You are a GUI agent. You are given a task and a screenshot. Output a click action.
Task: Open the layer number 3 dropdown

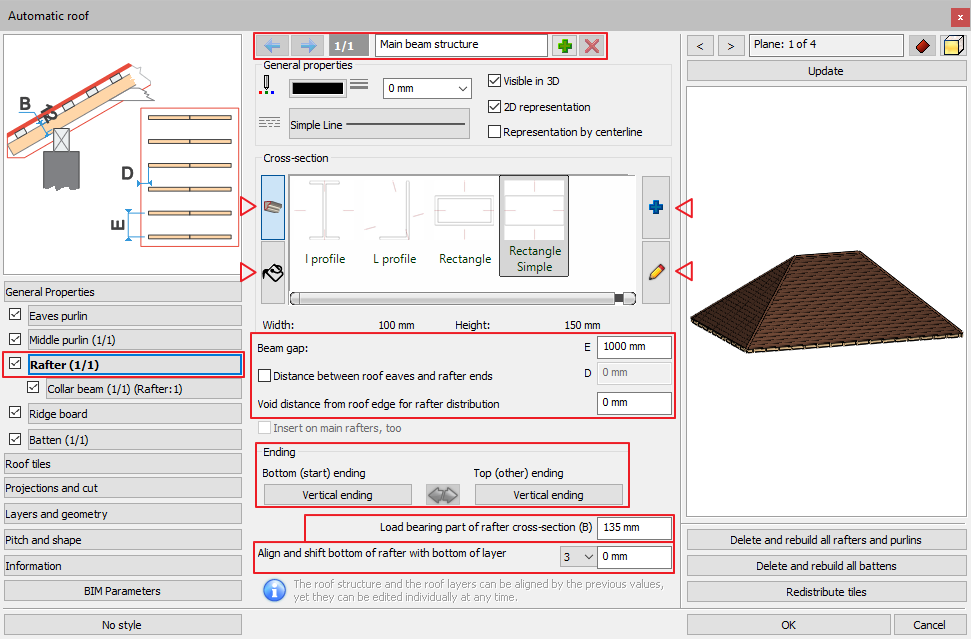coord(578,556)
